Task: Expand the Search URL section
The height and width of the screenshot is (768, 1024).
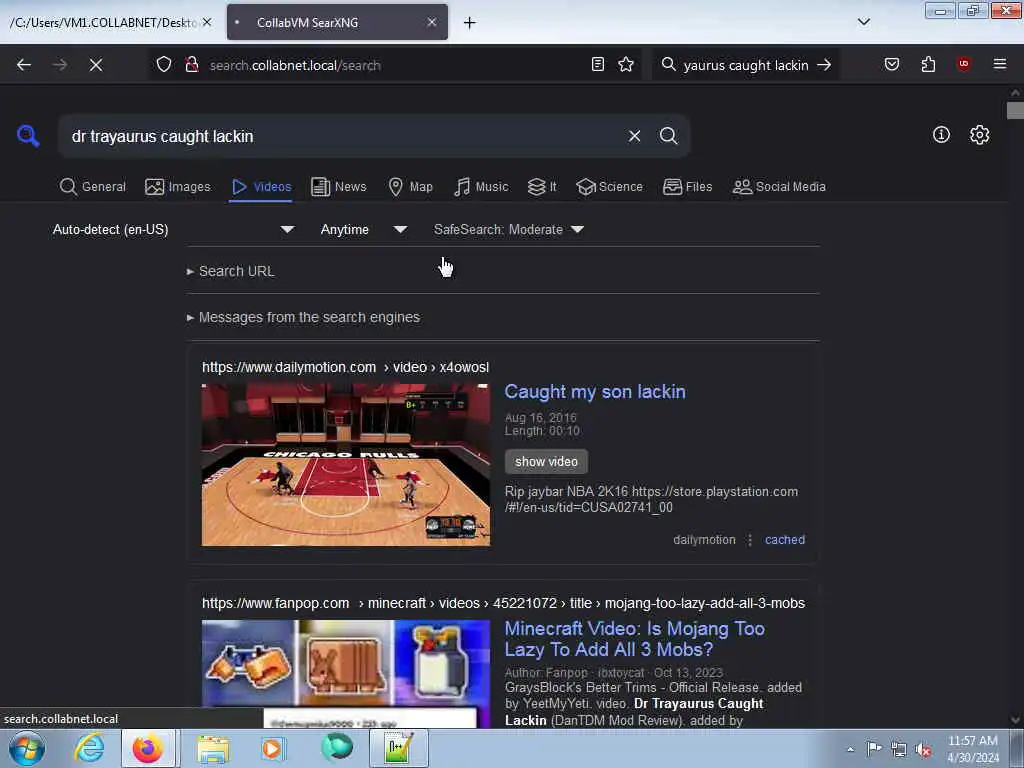Action: coord(231,271)
